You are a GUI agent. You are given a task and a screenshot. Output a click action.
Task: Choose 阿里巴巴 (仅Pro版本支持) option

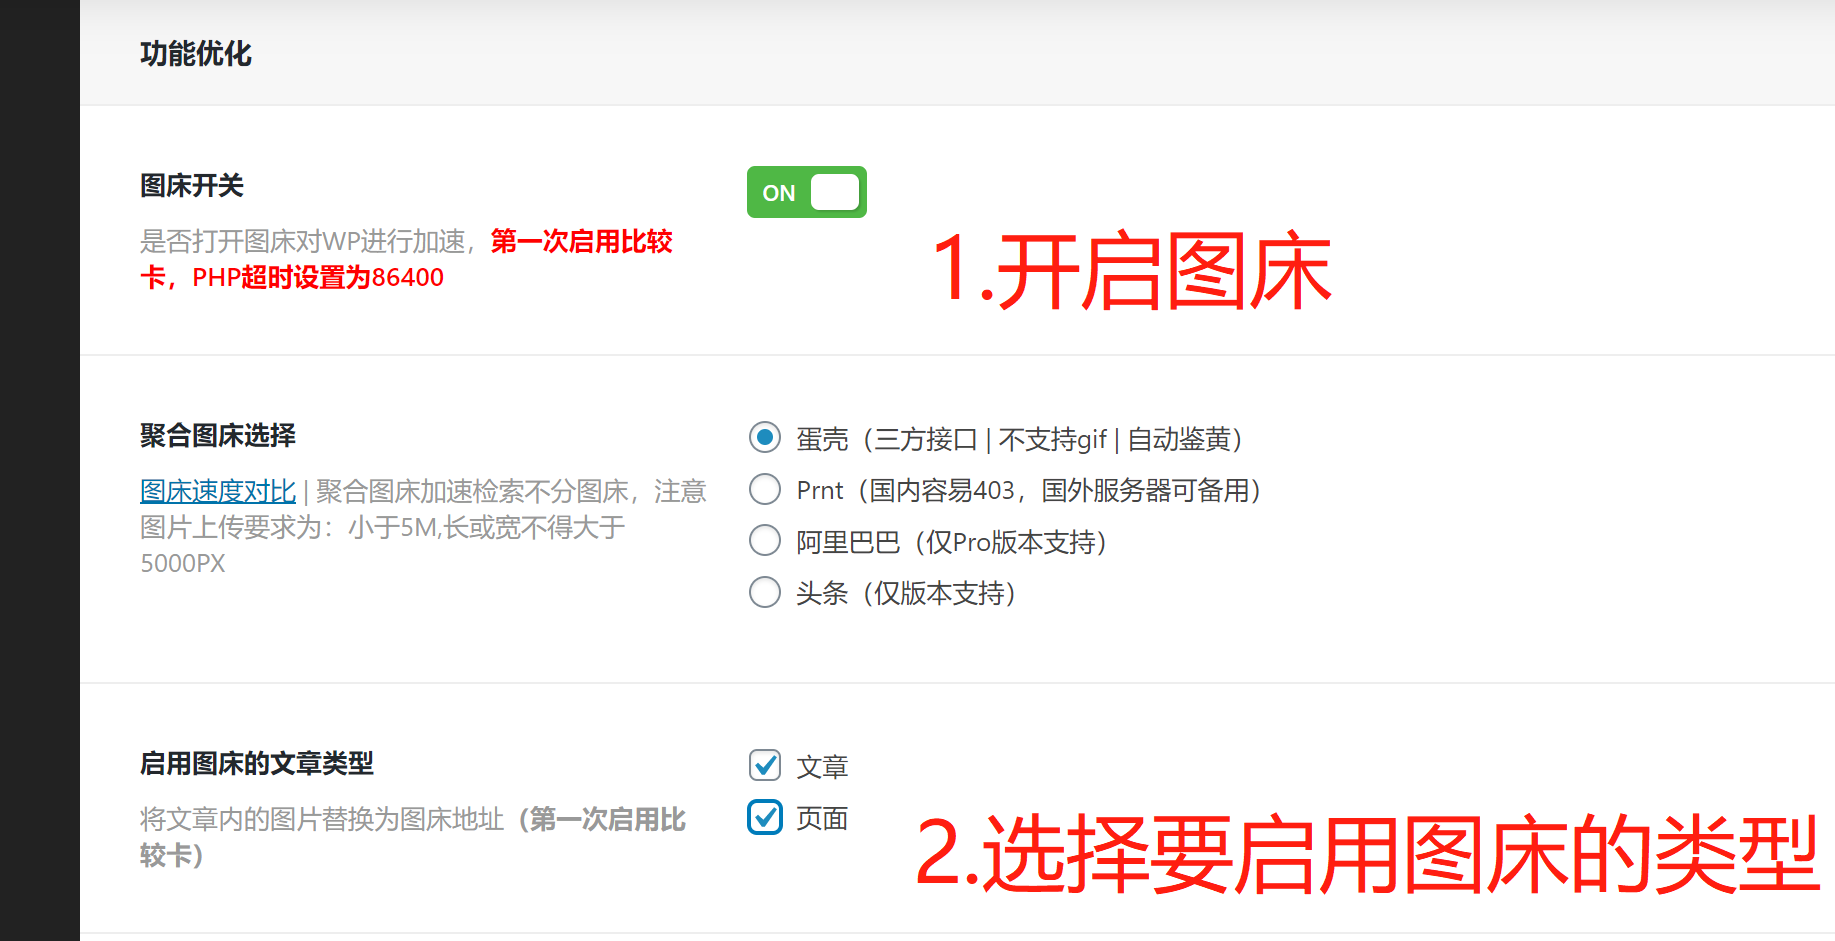tap(764, 540)
